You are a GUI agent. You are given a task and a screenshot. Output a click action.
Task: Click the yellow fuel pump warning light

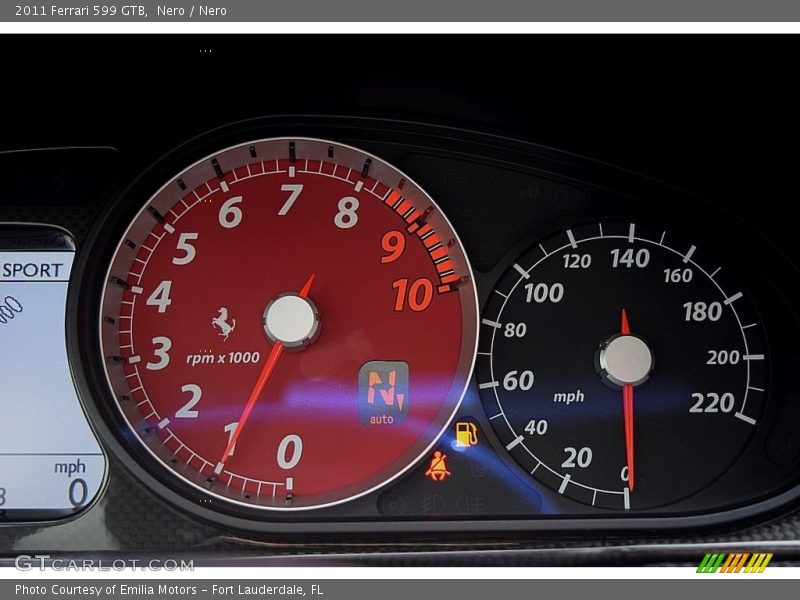pos(466,434)
